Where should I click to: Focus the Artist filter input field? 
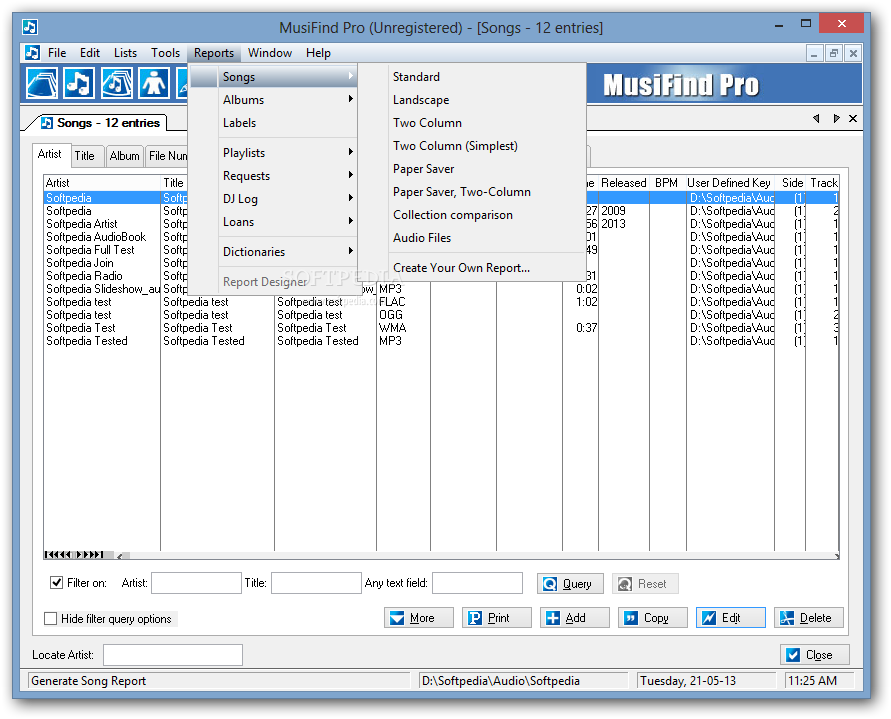click(196, 583)
